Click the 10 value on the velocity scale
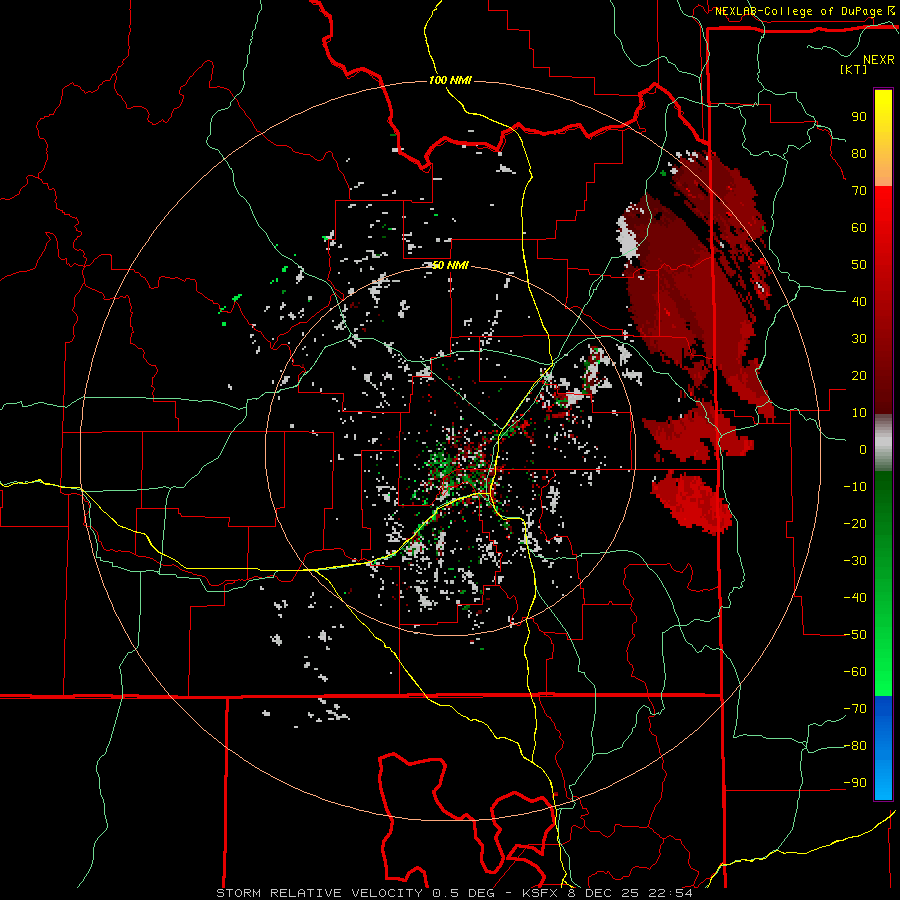 [859, 413]
